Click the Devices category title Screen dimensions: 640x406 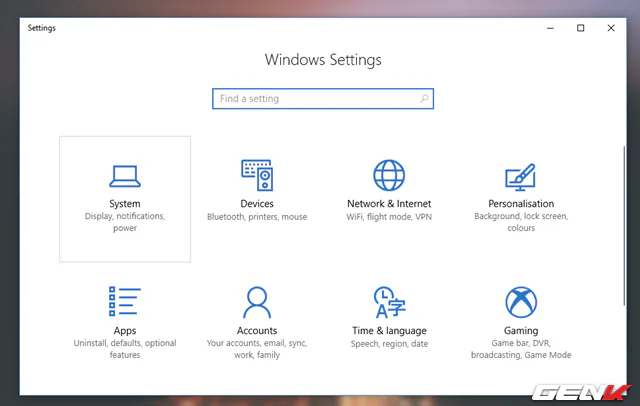tap(257, 204)
